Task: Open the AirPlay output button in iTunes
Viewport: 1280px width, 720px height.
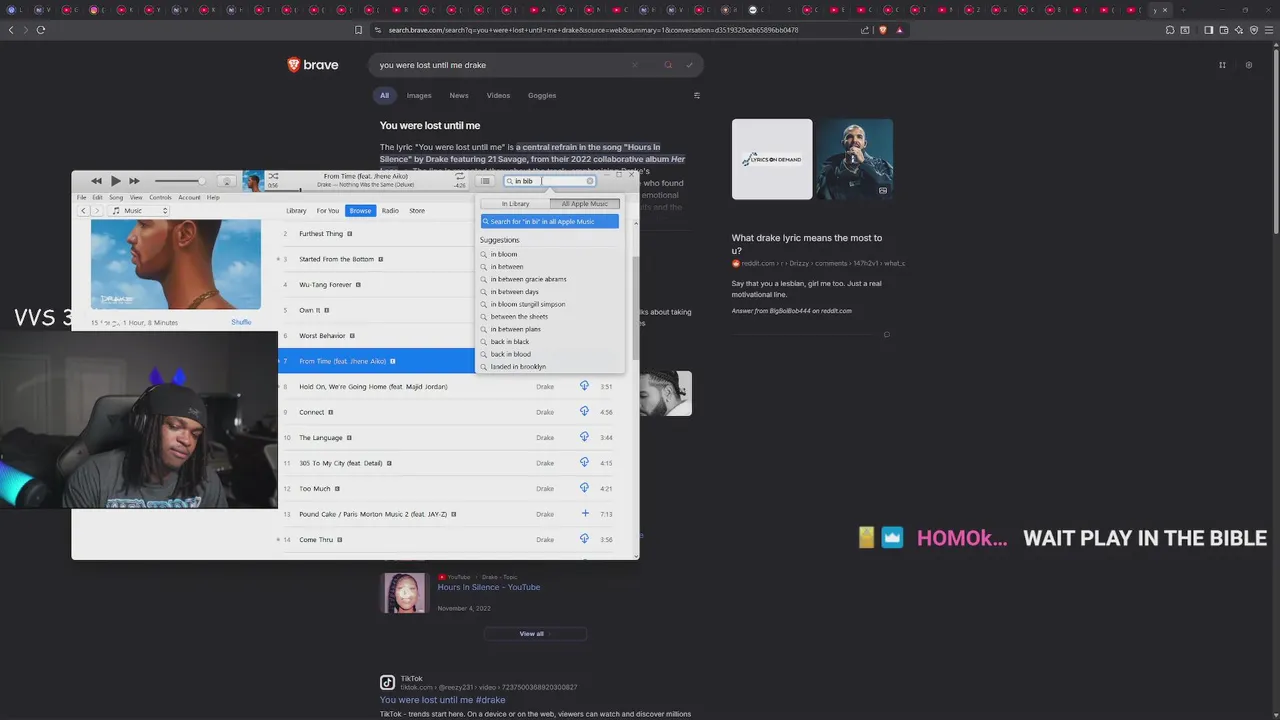Action: point(226,181)
